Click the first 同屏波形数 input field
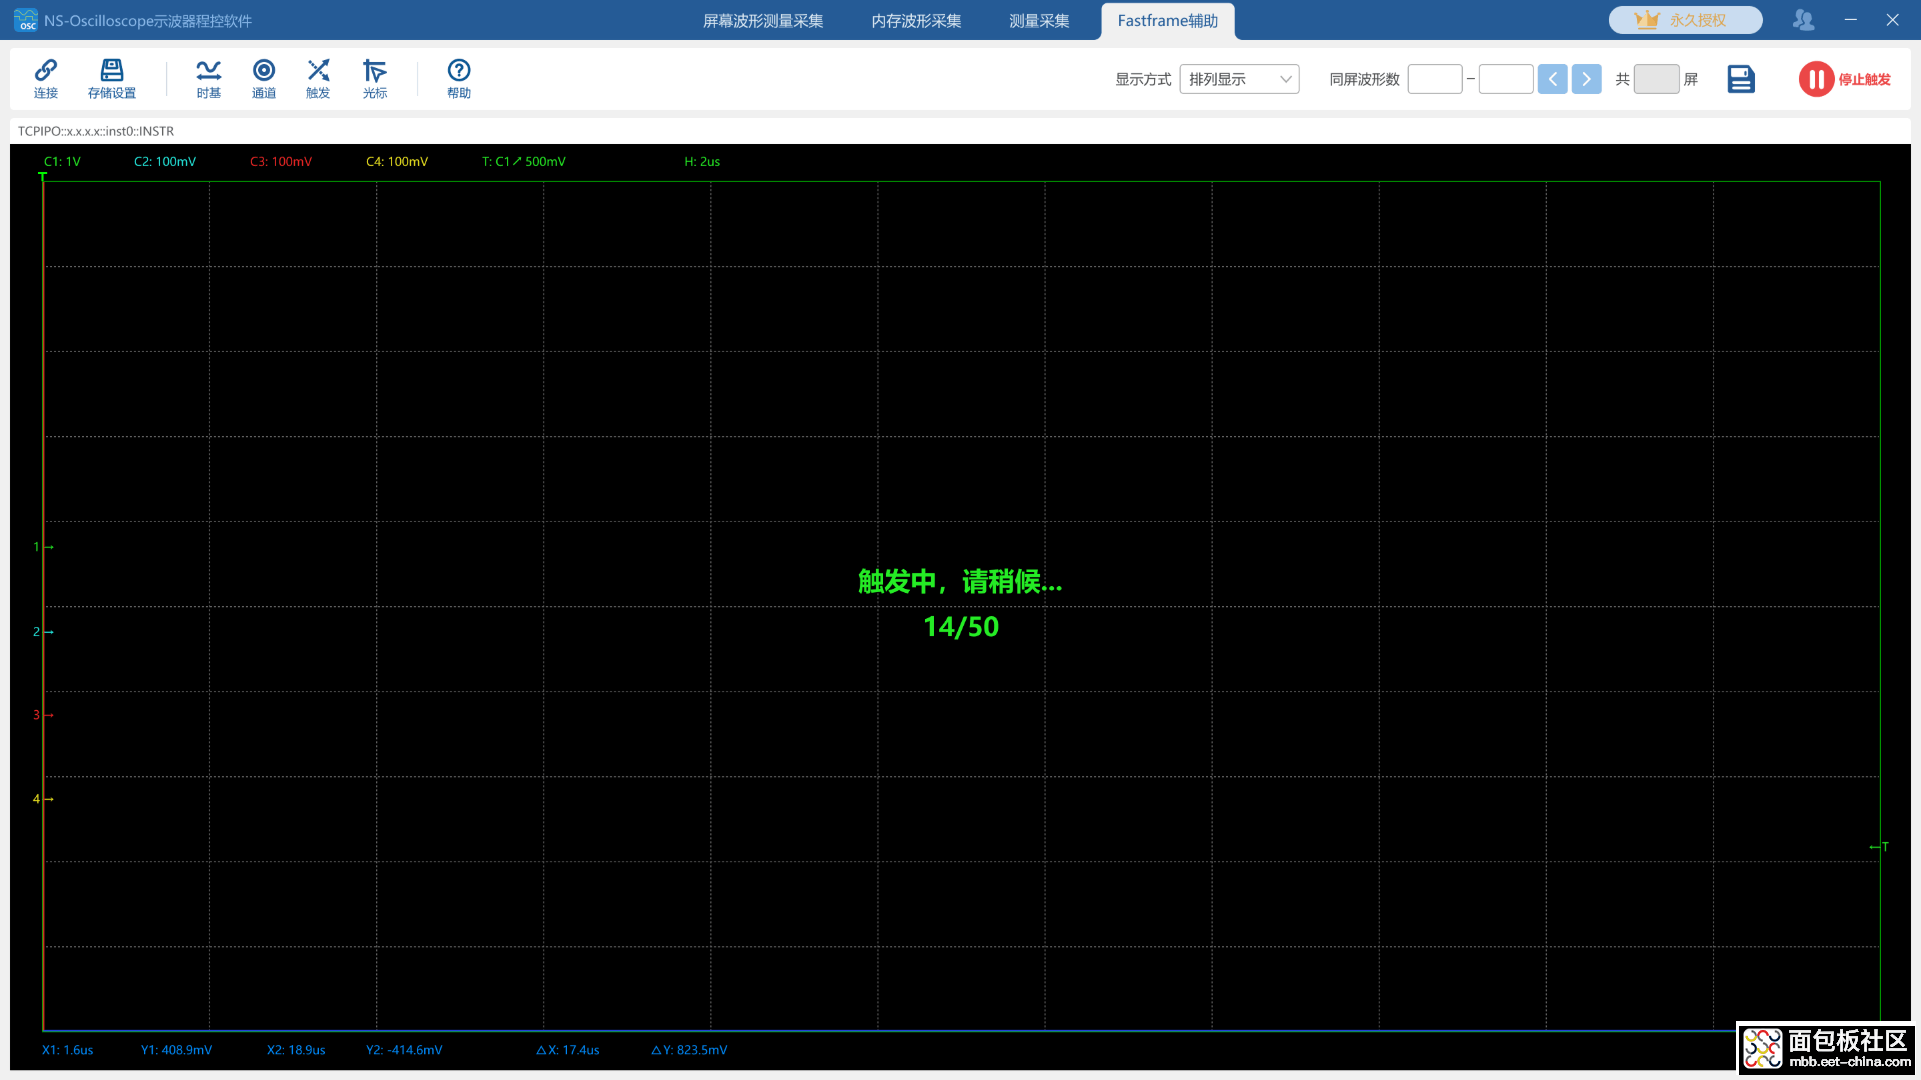1921x1080 pixels. click(x=1435, y=79)
